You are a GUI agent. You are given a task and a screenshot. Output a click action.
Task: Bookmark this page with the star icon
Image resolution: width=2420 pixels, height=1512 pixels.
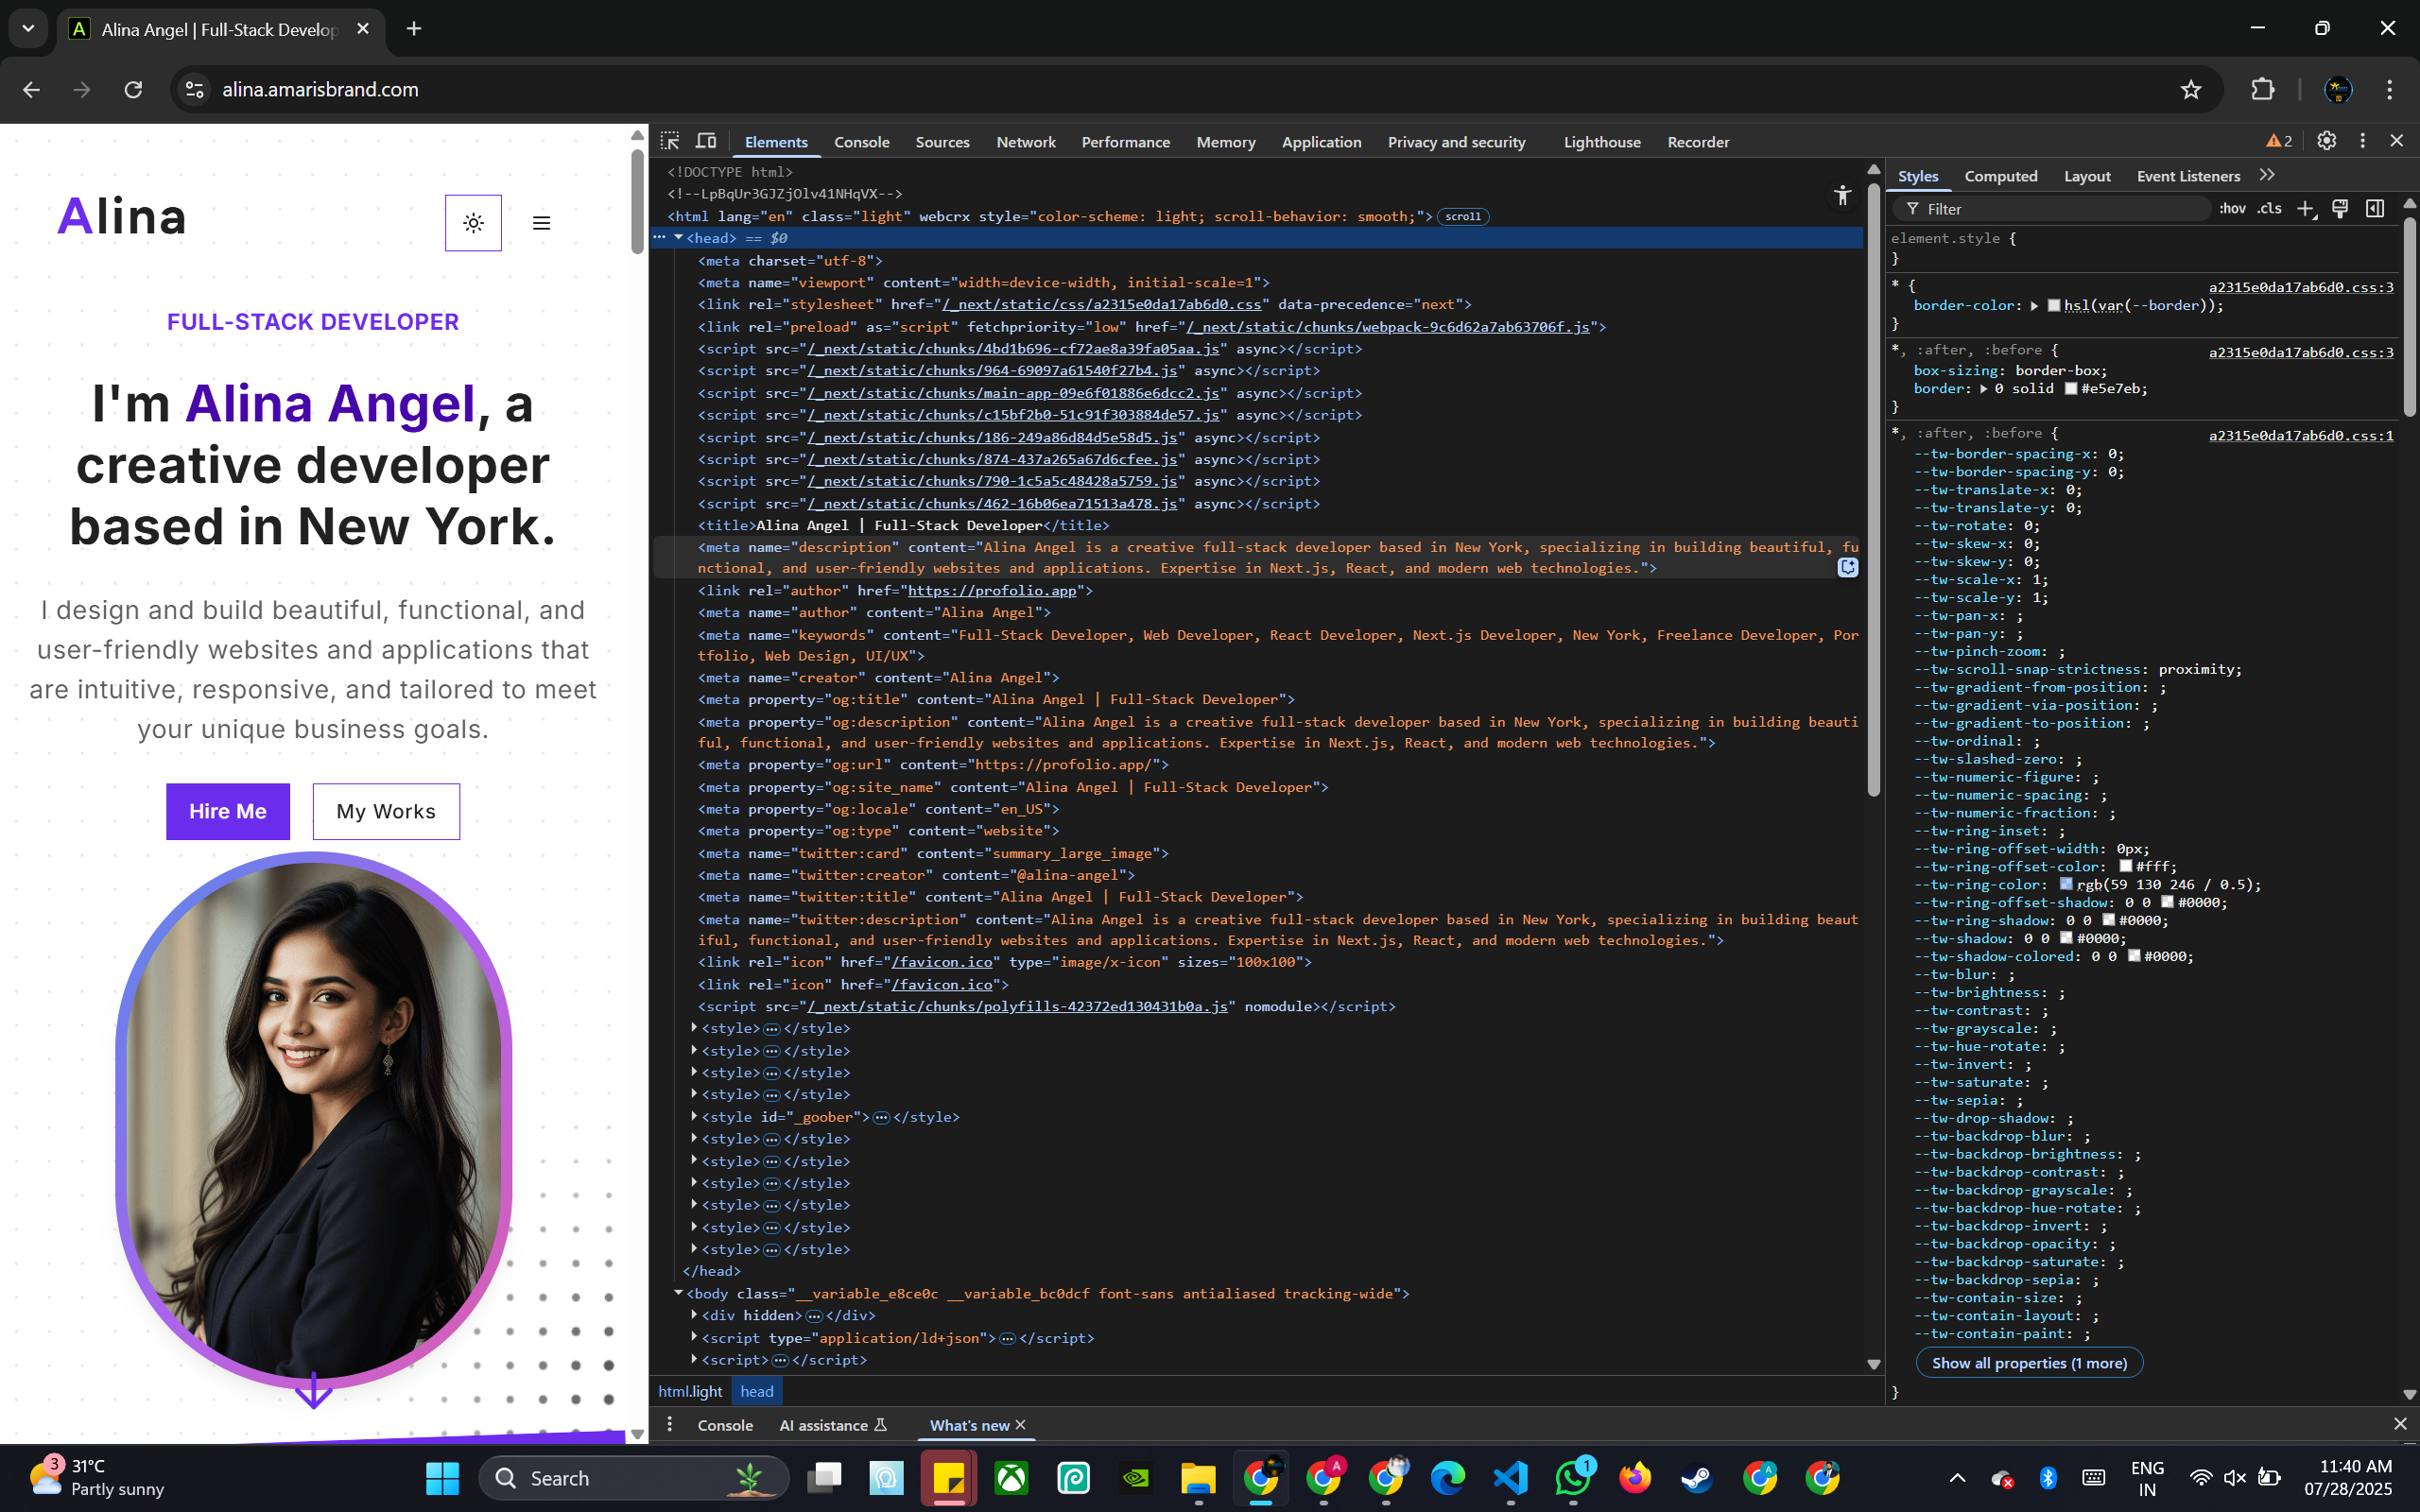pos(2190,90)
